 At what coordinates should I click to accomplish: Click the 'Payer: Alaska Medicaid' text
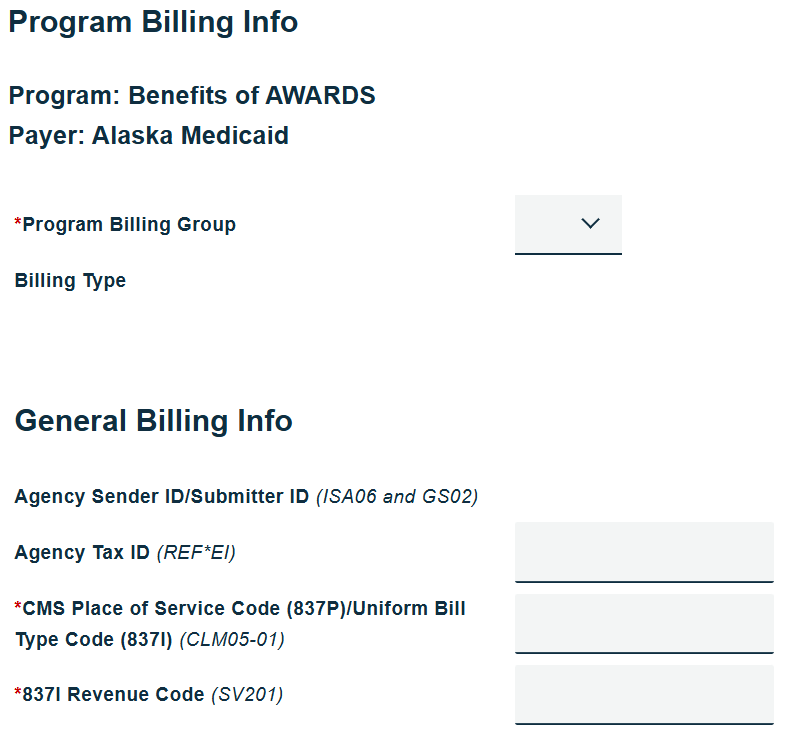click(149, 135)
